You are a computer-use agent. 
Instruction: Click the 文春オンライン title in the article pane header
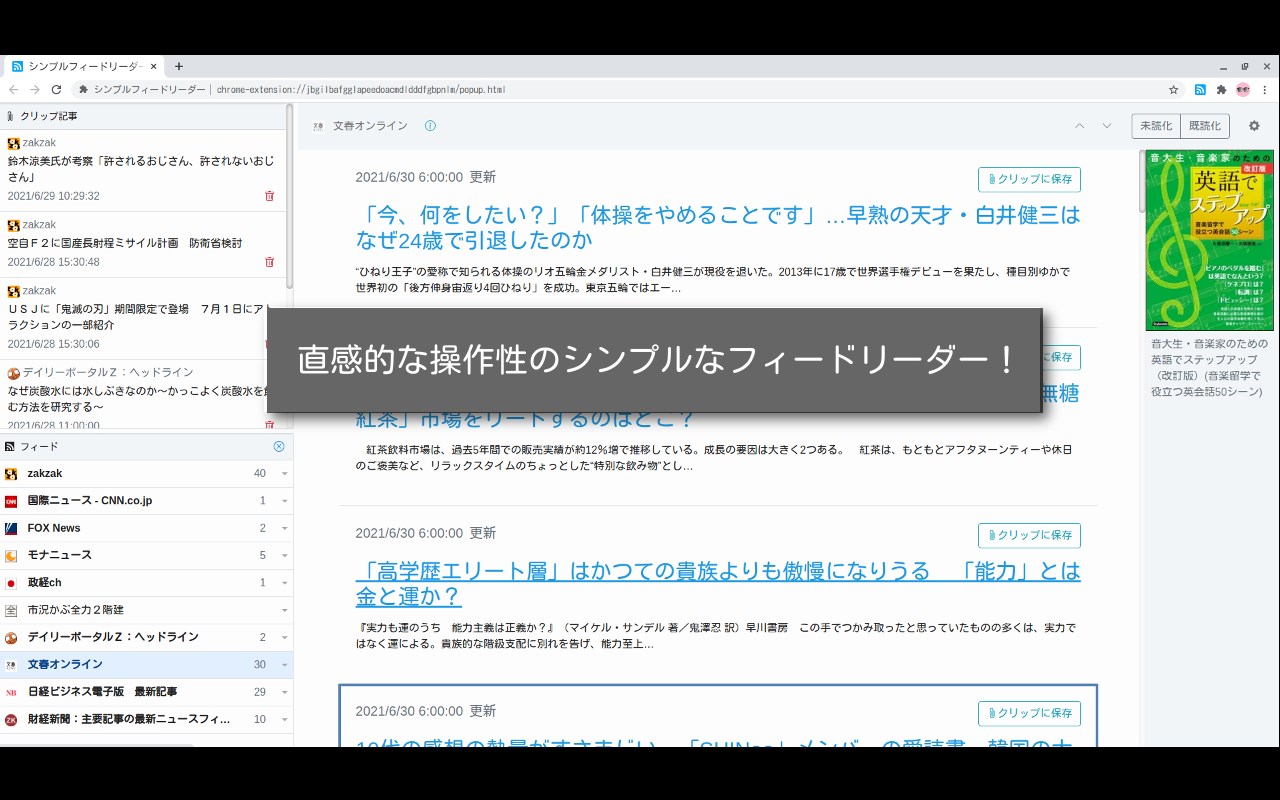click(x=370, y=126)
